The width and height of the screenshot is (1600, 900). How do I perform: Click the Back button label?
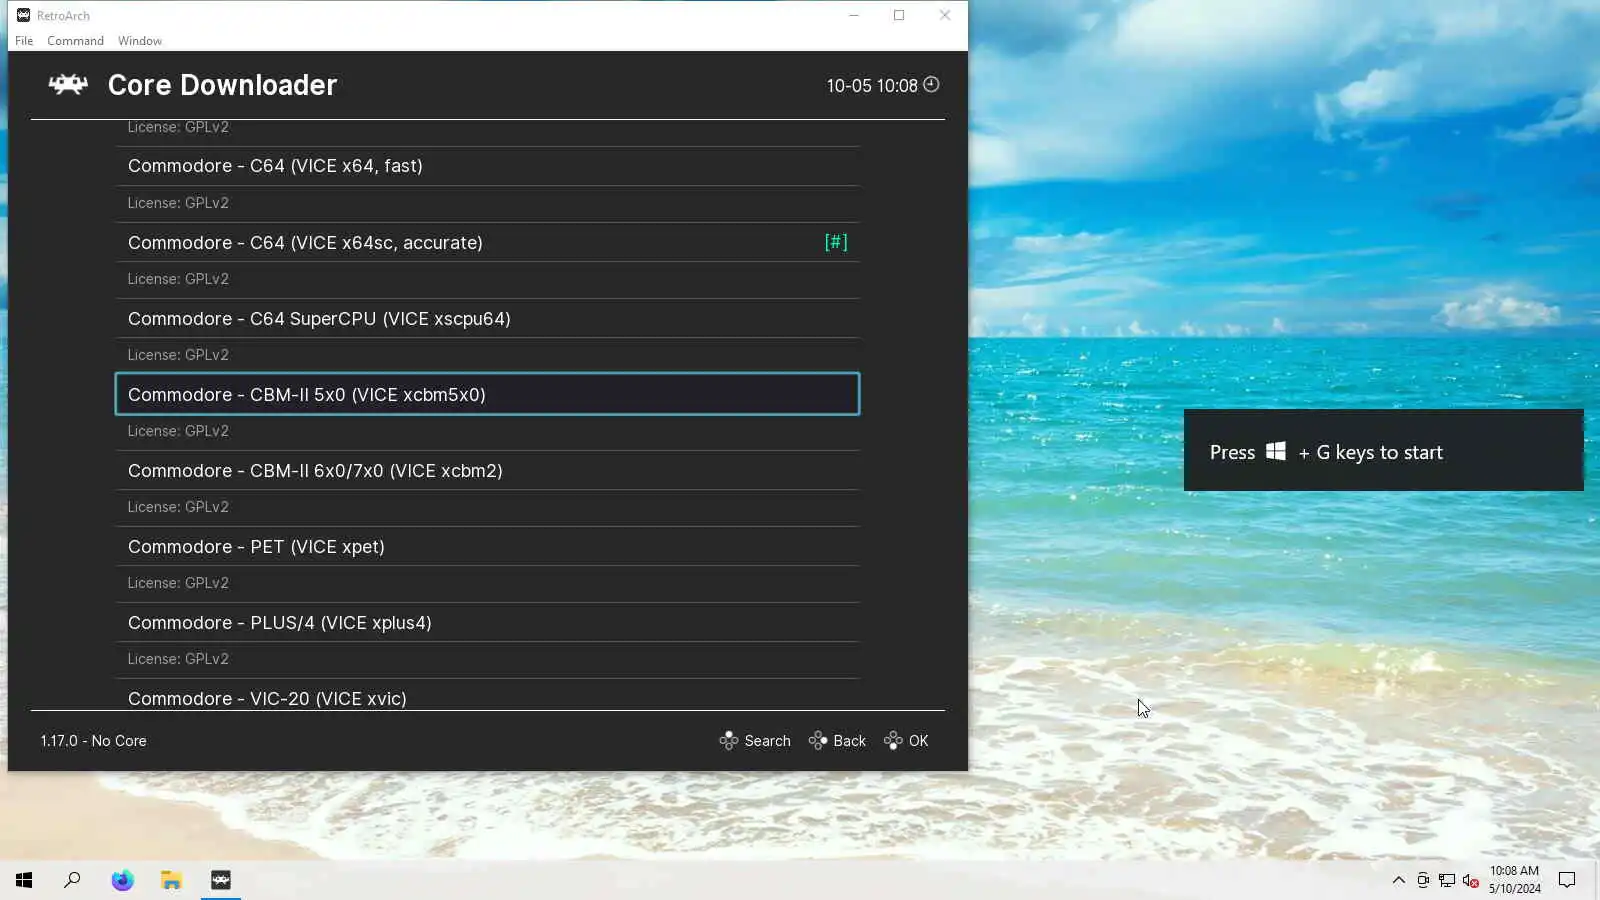click(x=849, y=741)
